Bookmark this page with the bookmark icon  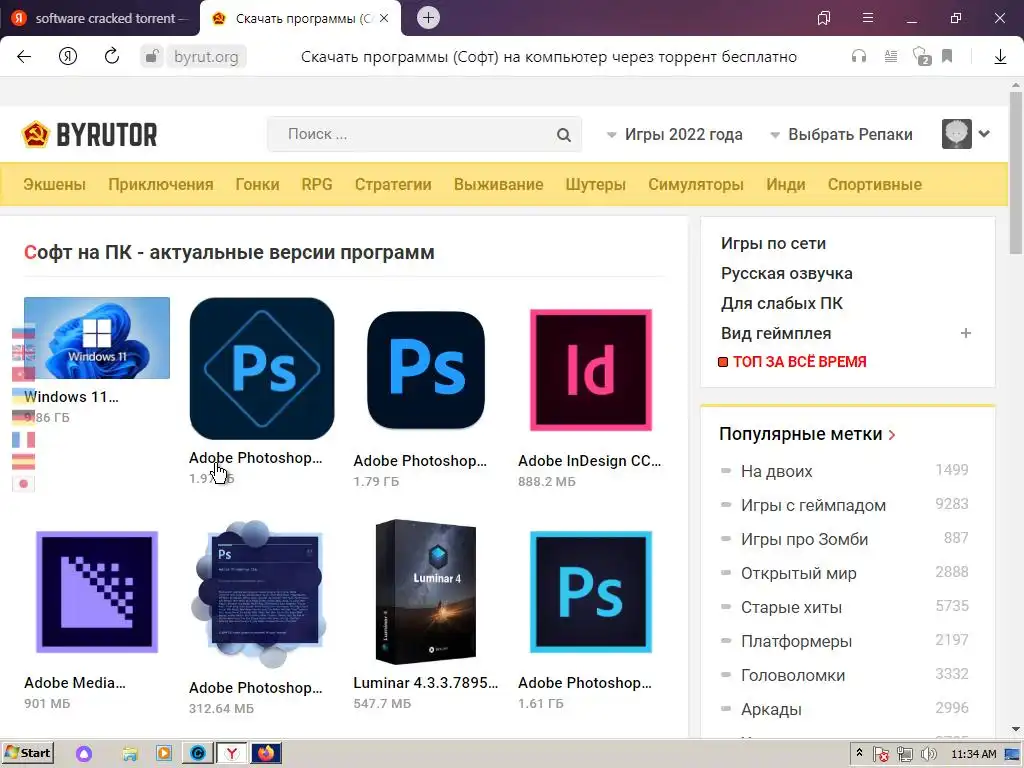(947, 57)
